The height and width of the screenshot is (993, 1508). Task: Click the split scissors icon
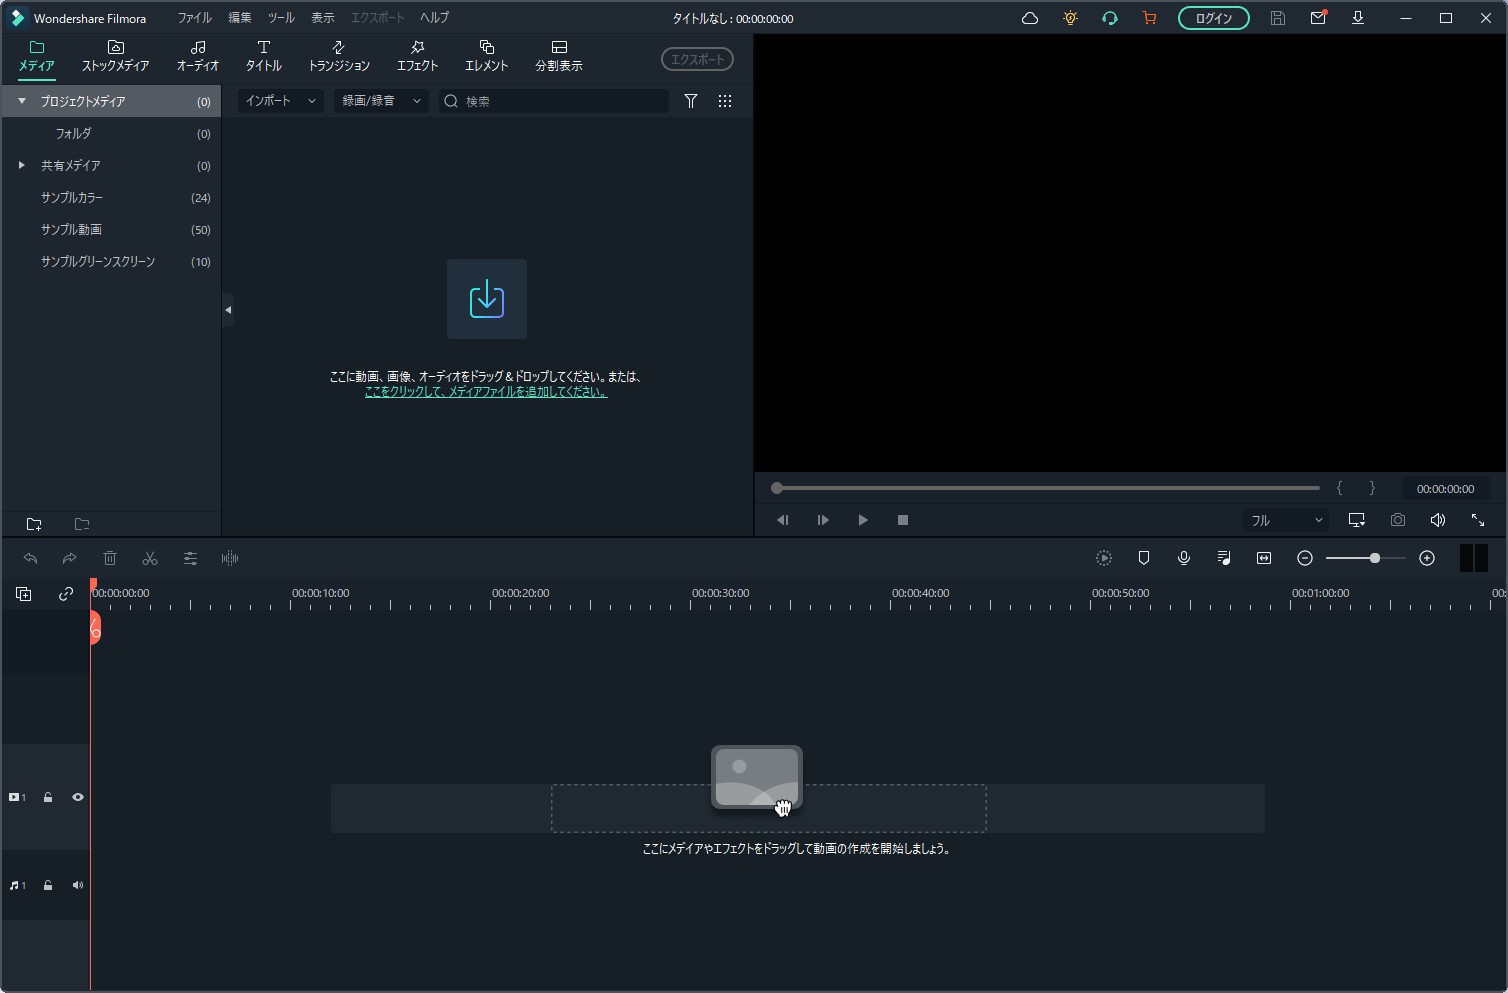(x=150, y=558)
